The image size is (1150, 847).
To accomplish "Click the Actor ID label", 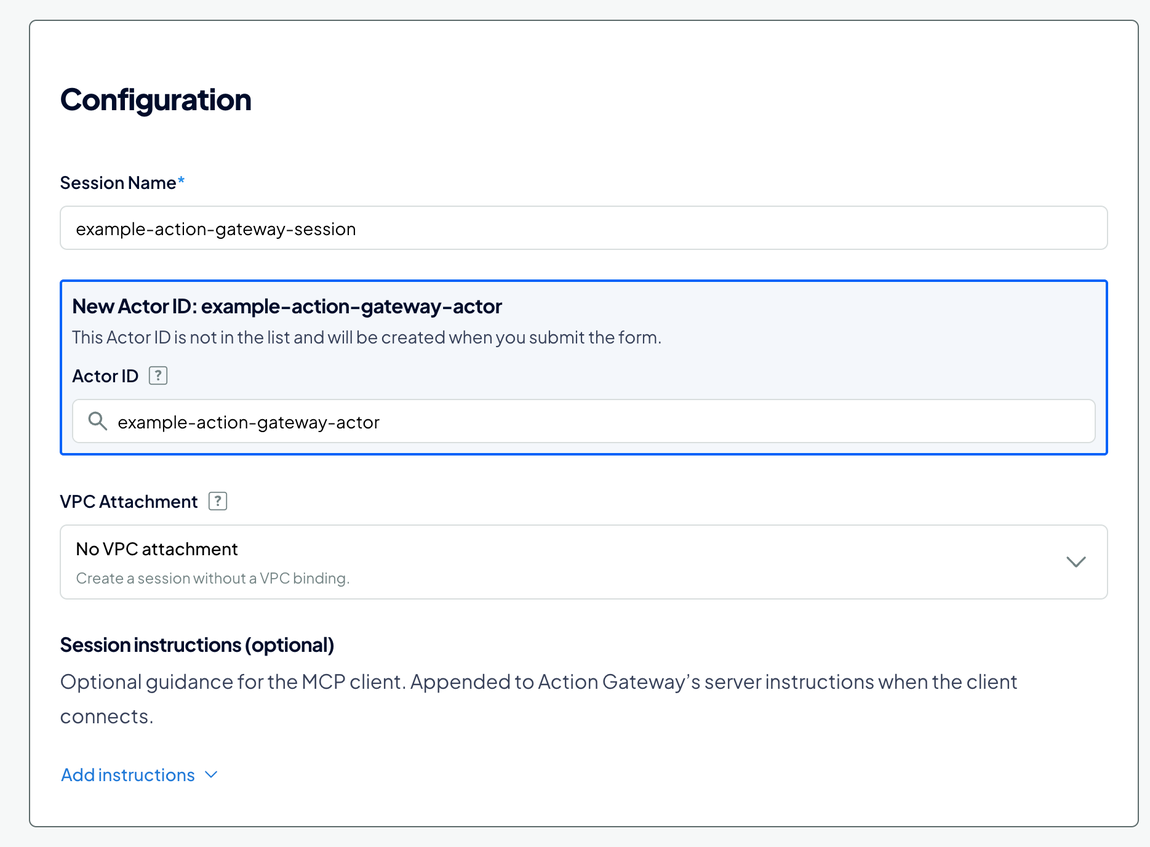I will [105, 376].
